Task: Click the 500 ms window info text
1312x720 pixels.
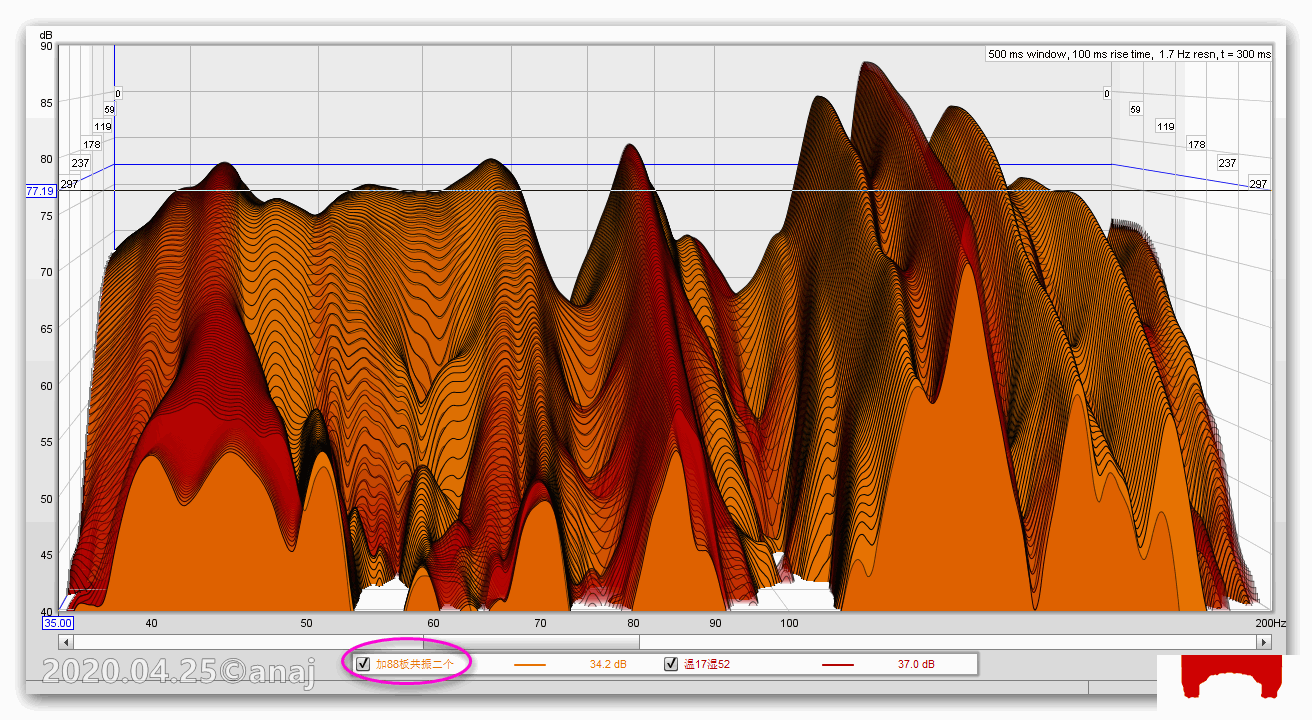Action: coord(1130,54)
